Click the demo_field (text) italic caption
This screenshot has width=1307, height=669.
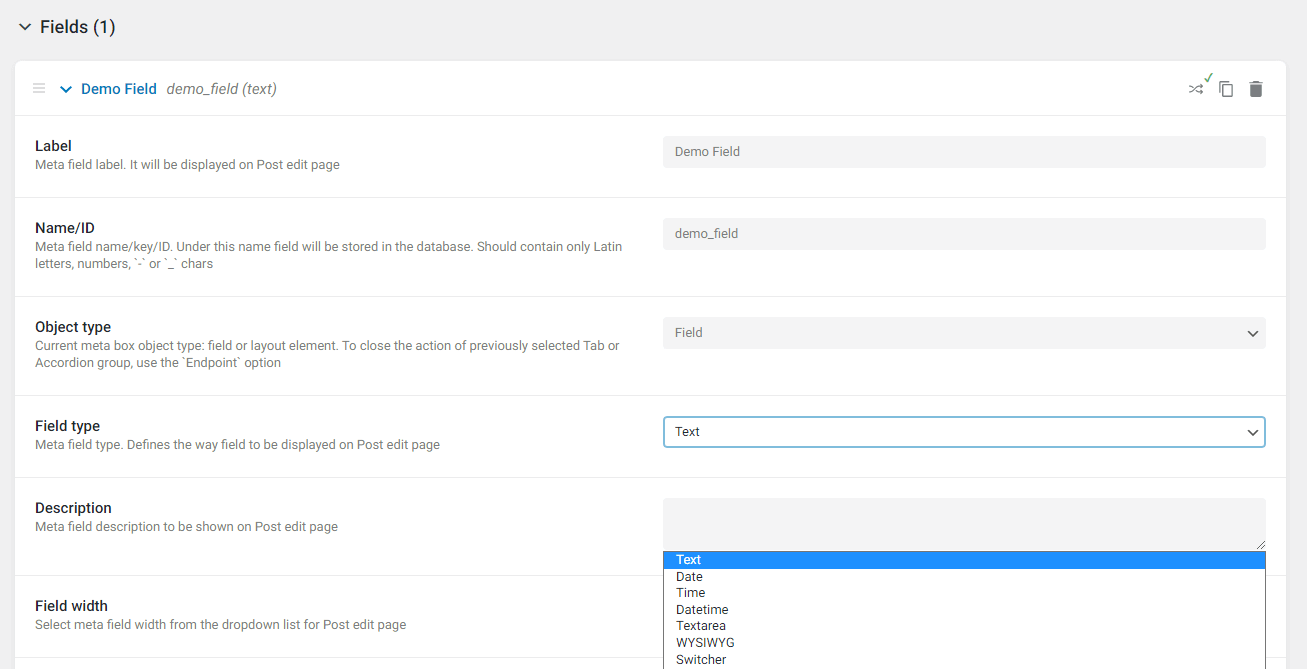point(221,89)
